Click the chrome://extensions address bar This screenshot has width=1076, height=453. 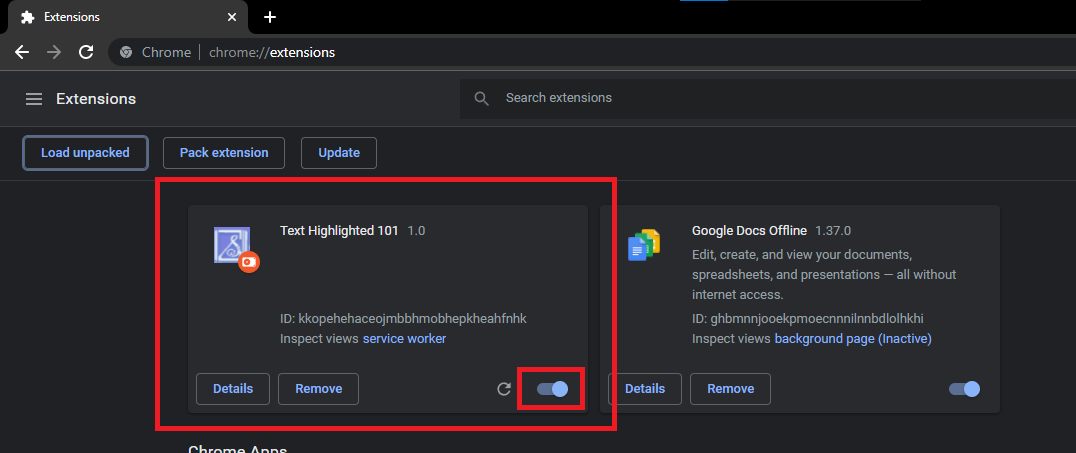pyautogui.click(x=590, y=52)
